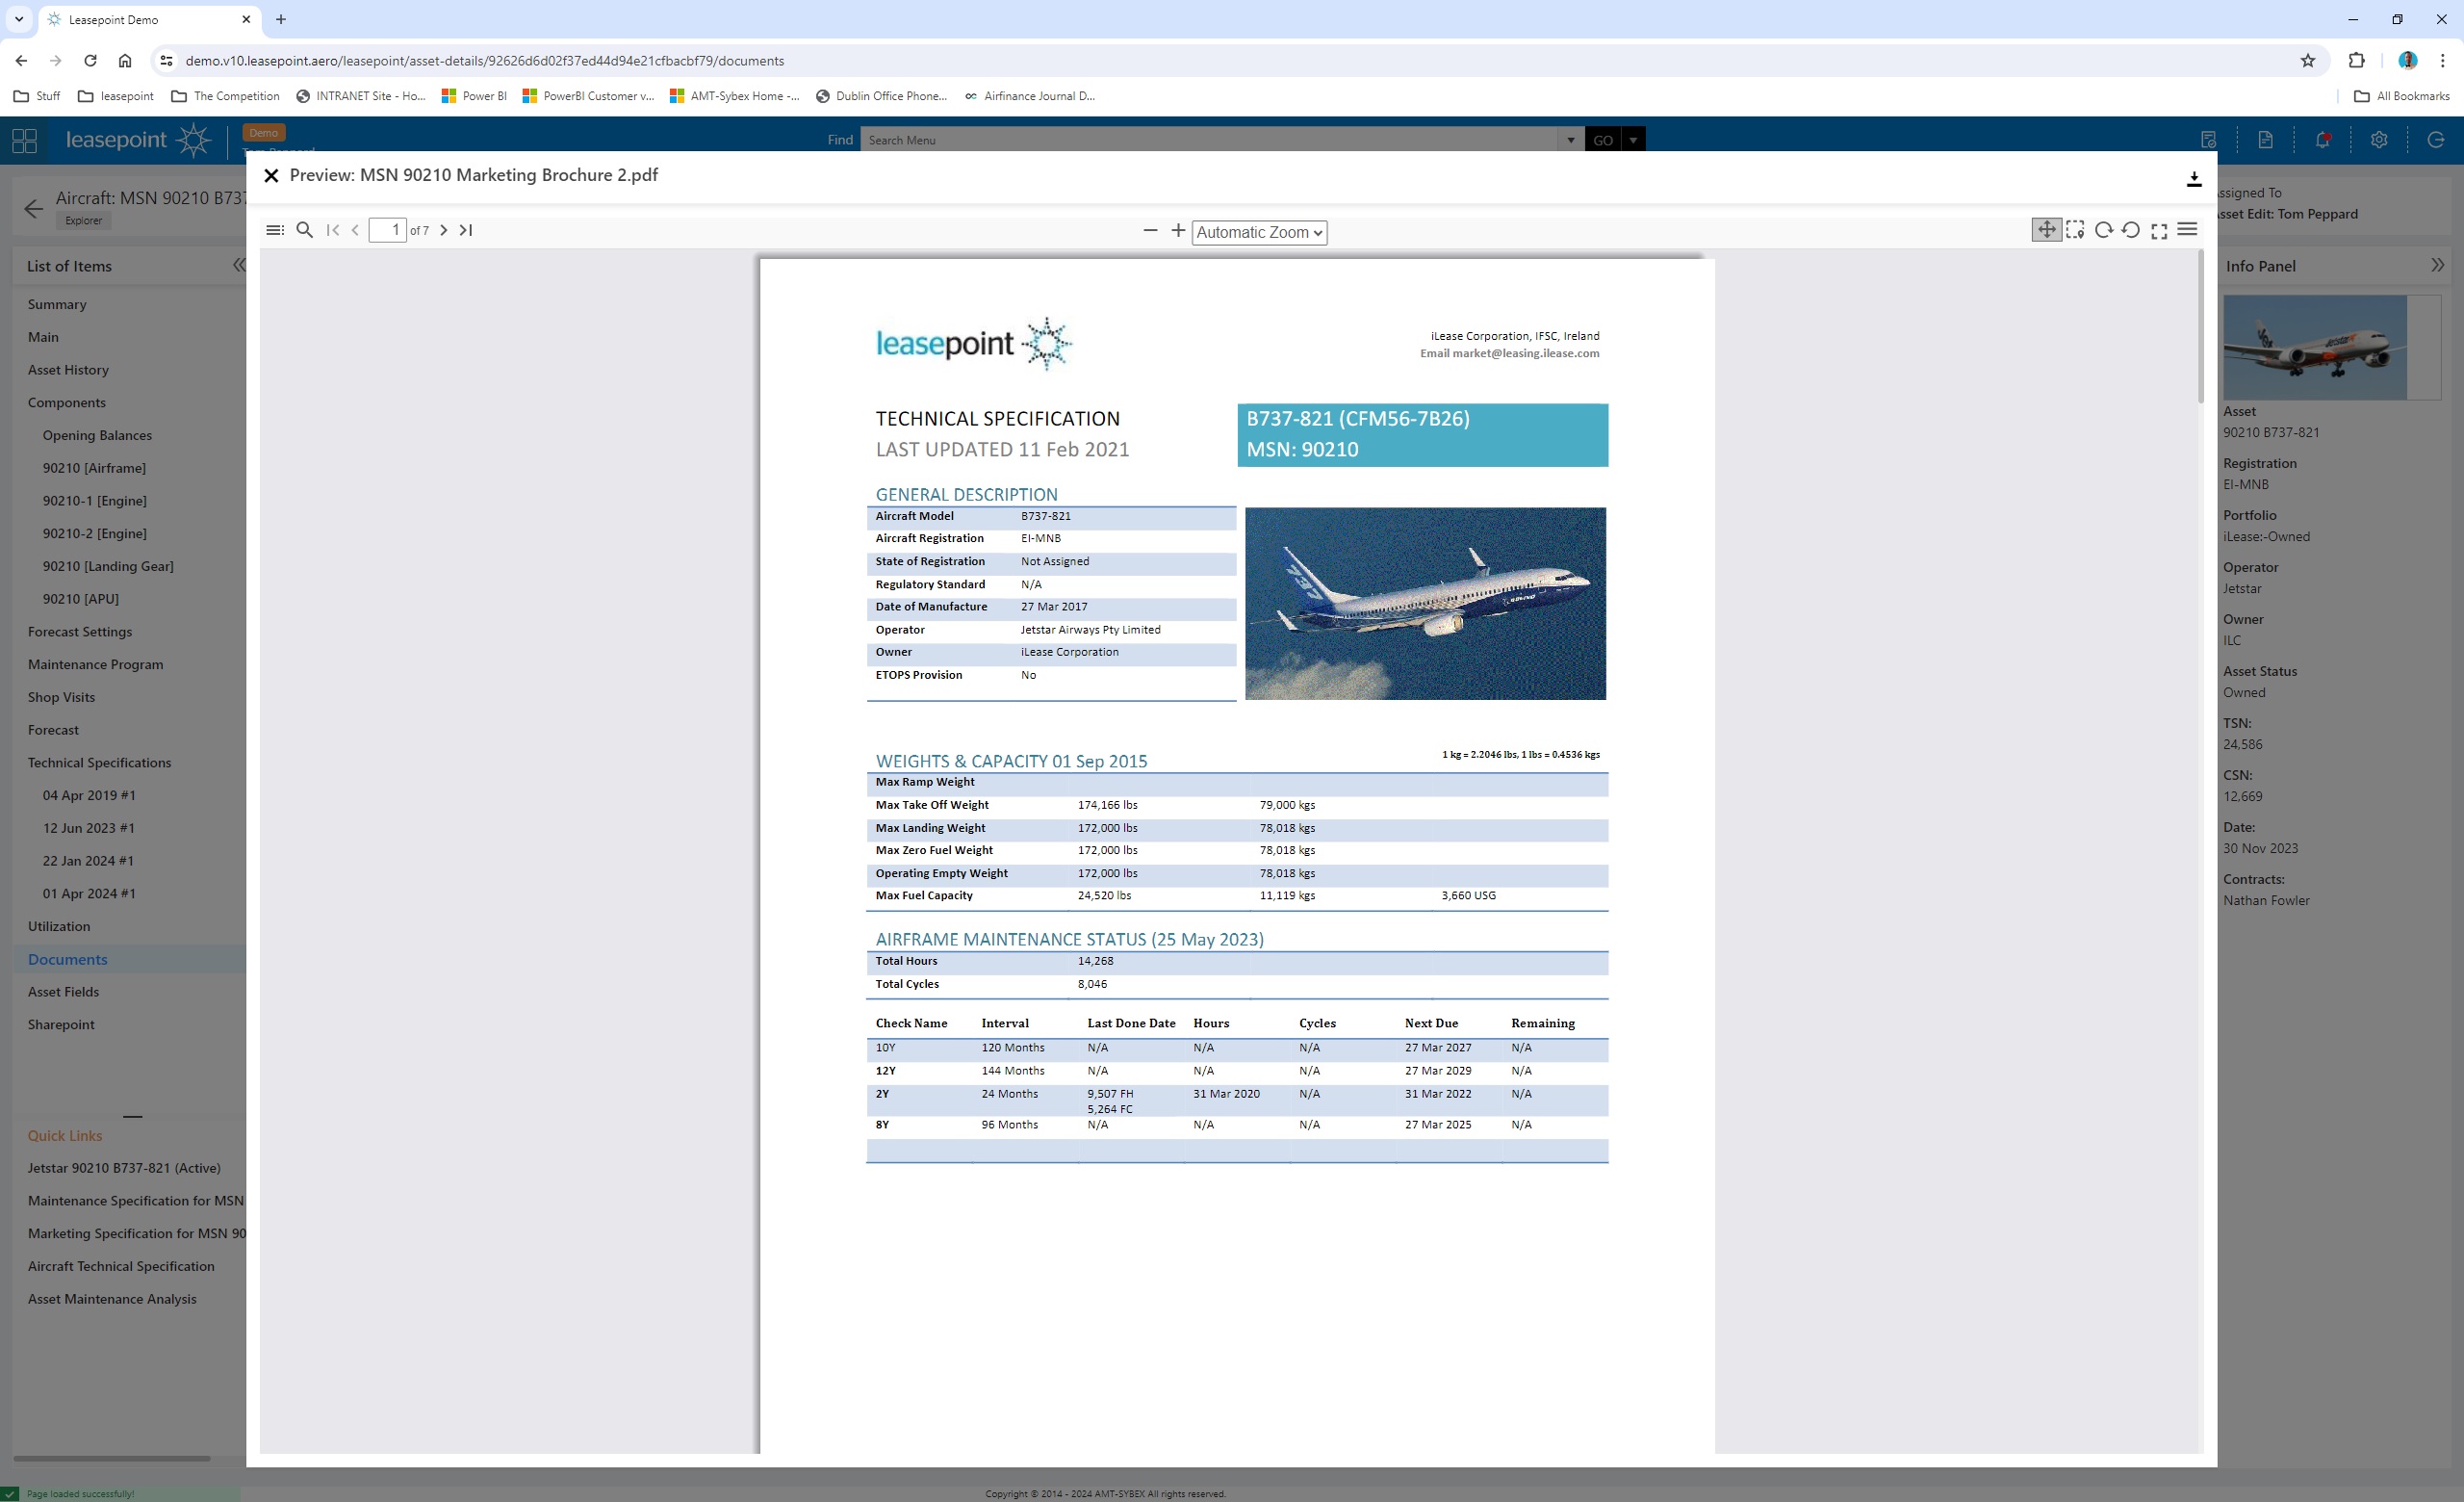2464x1502 pixels.
Task: Click the Search Menu field
Action: click(1208, 140)
